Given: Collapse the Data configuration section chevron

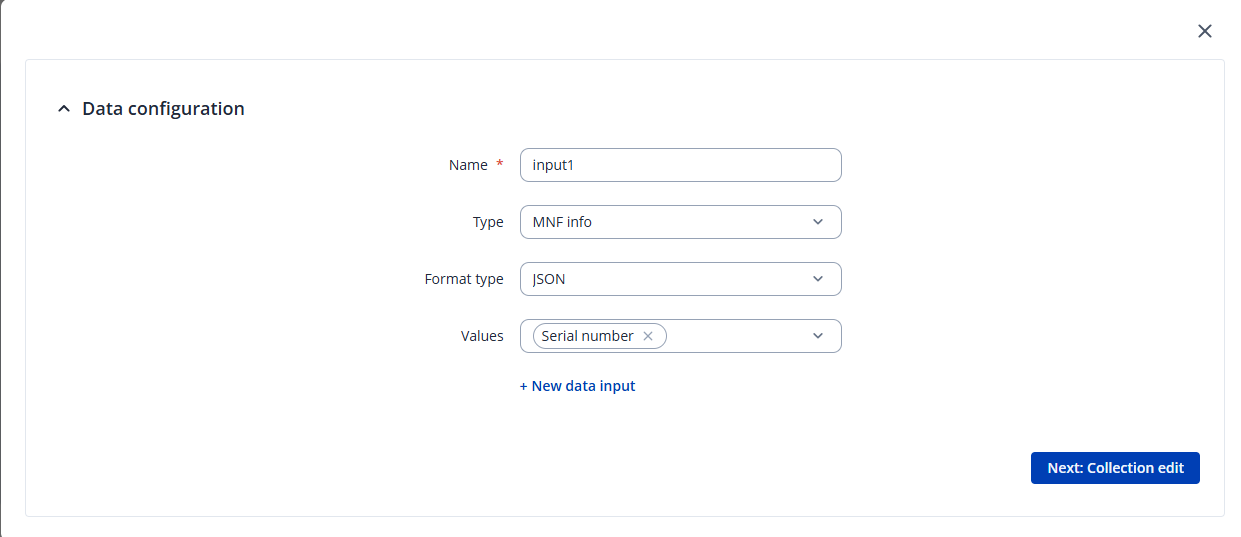Looking at the screenshot, I should pos(64,109).
